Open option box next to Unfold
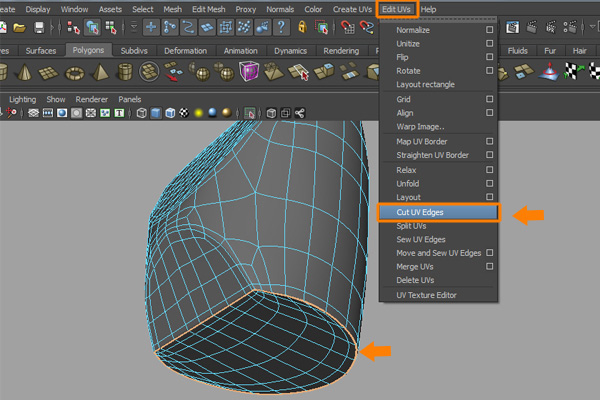The image size is (600, 400). click(489, 184)
